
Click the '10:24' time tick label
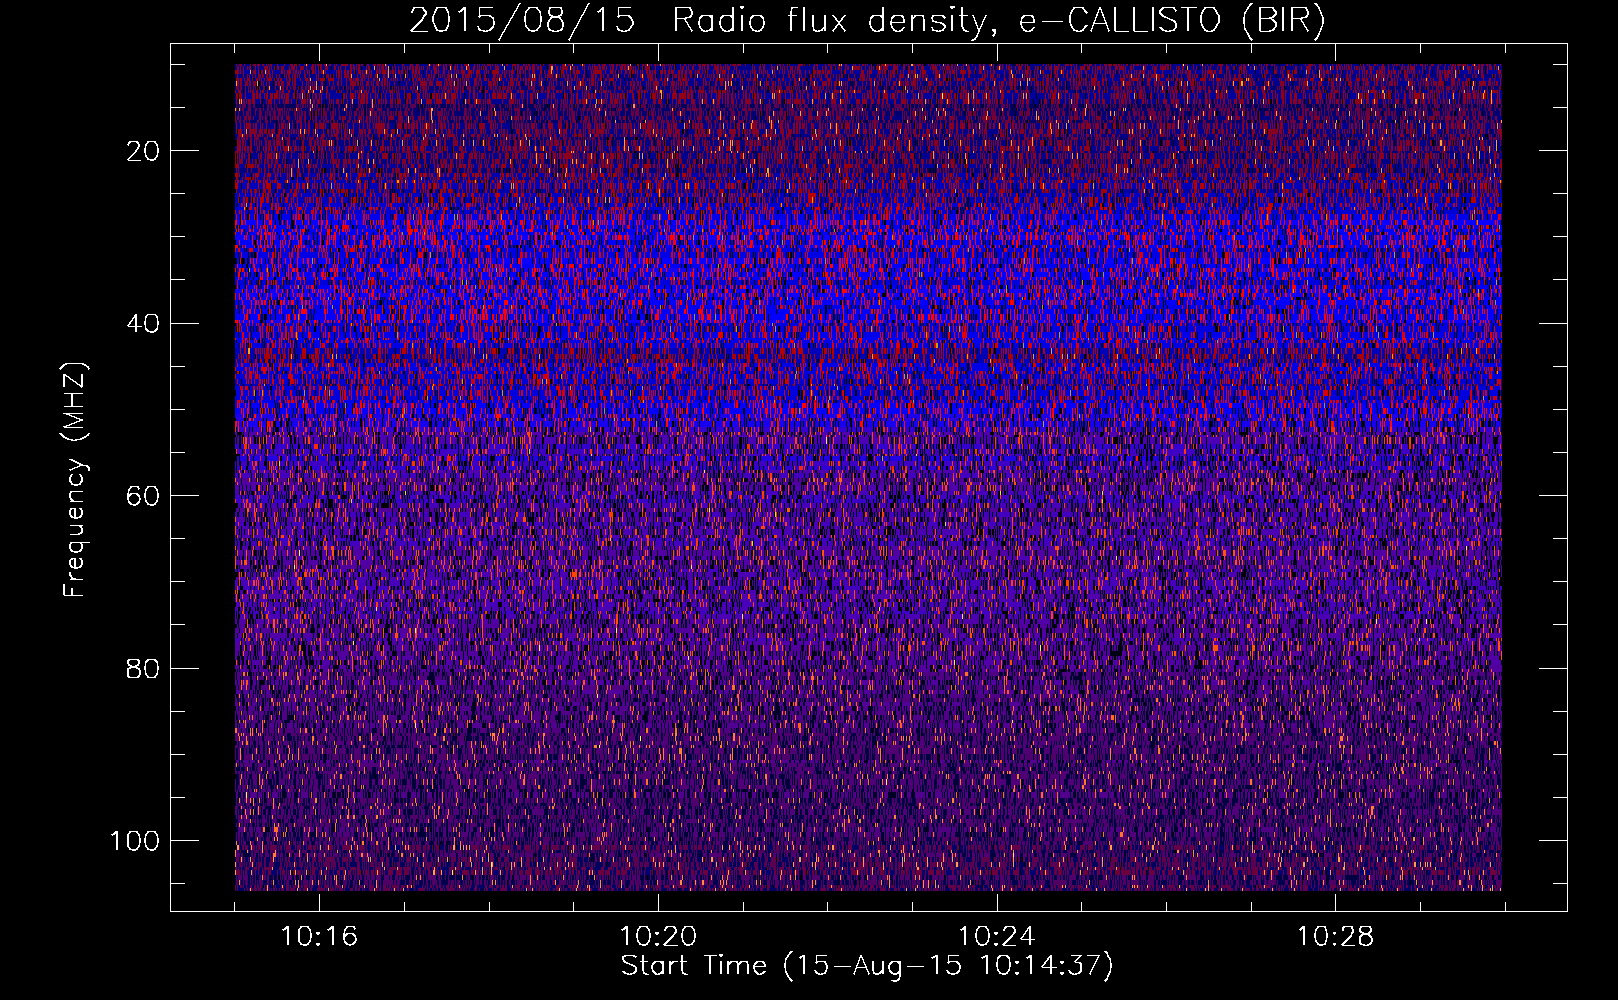click(997, 937)
